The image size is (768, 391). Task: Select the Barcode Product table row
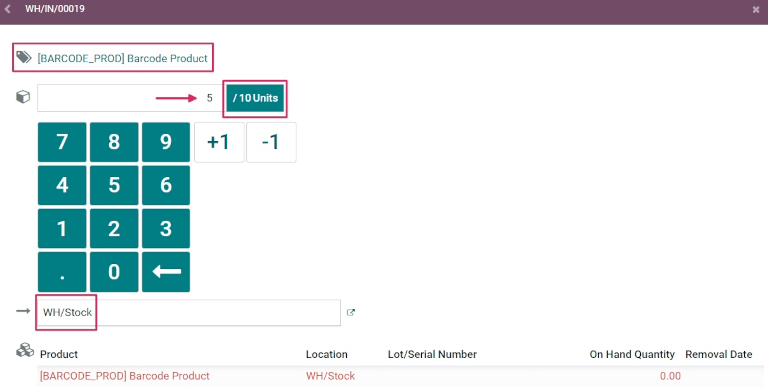[400, 376]
